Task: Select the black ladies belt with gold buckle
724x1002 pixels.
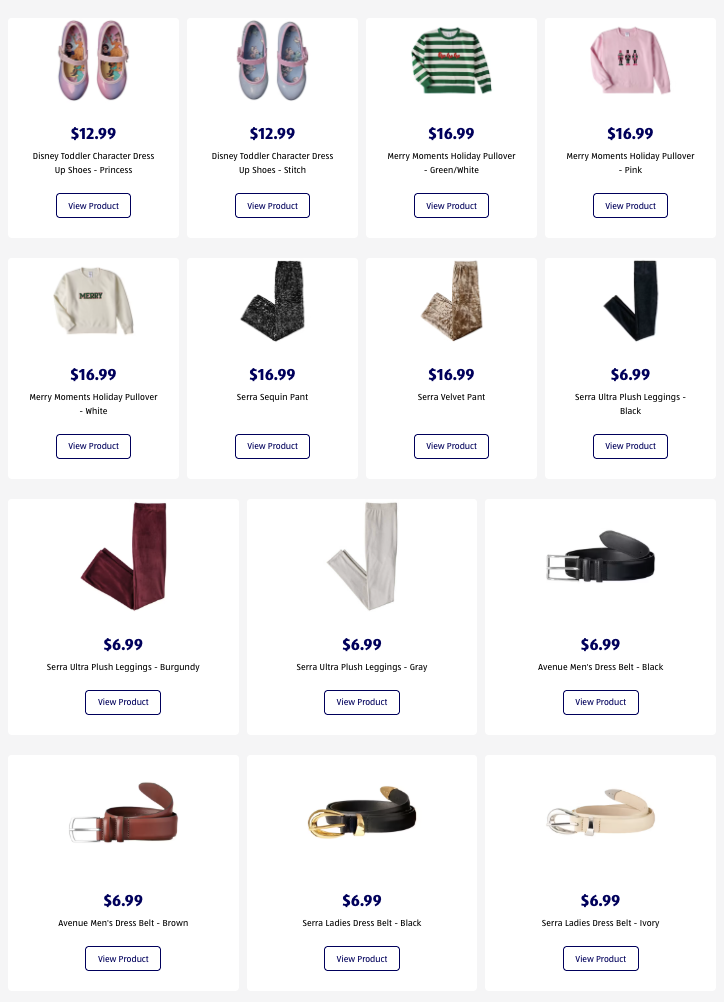Action: click(x=362, y=812)
